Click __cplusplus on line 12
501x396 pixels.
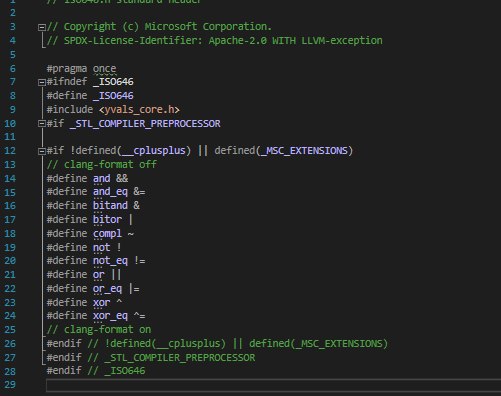[x=154, y=151]
